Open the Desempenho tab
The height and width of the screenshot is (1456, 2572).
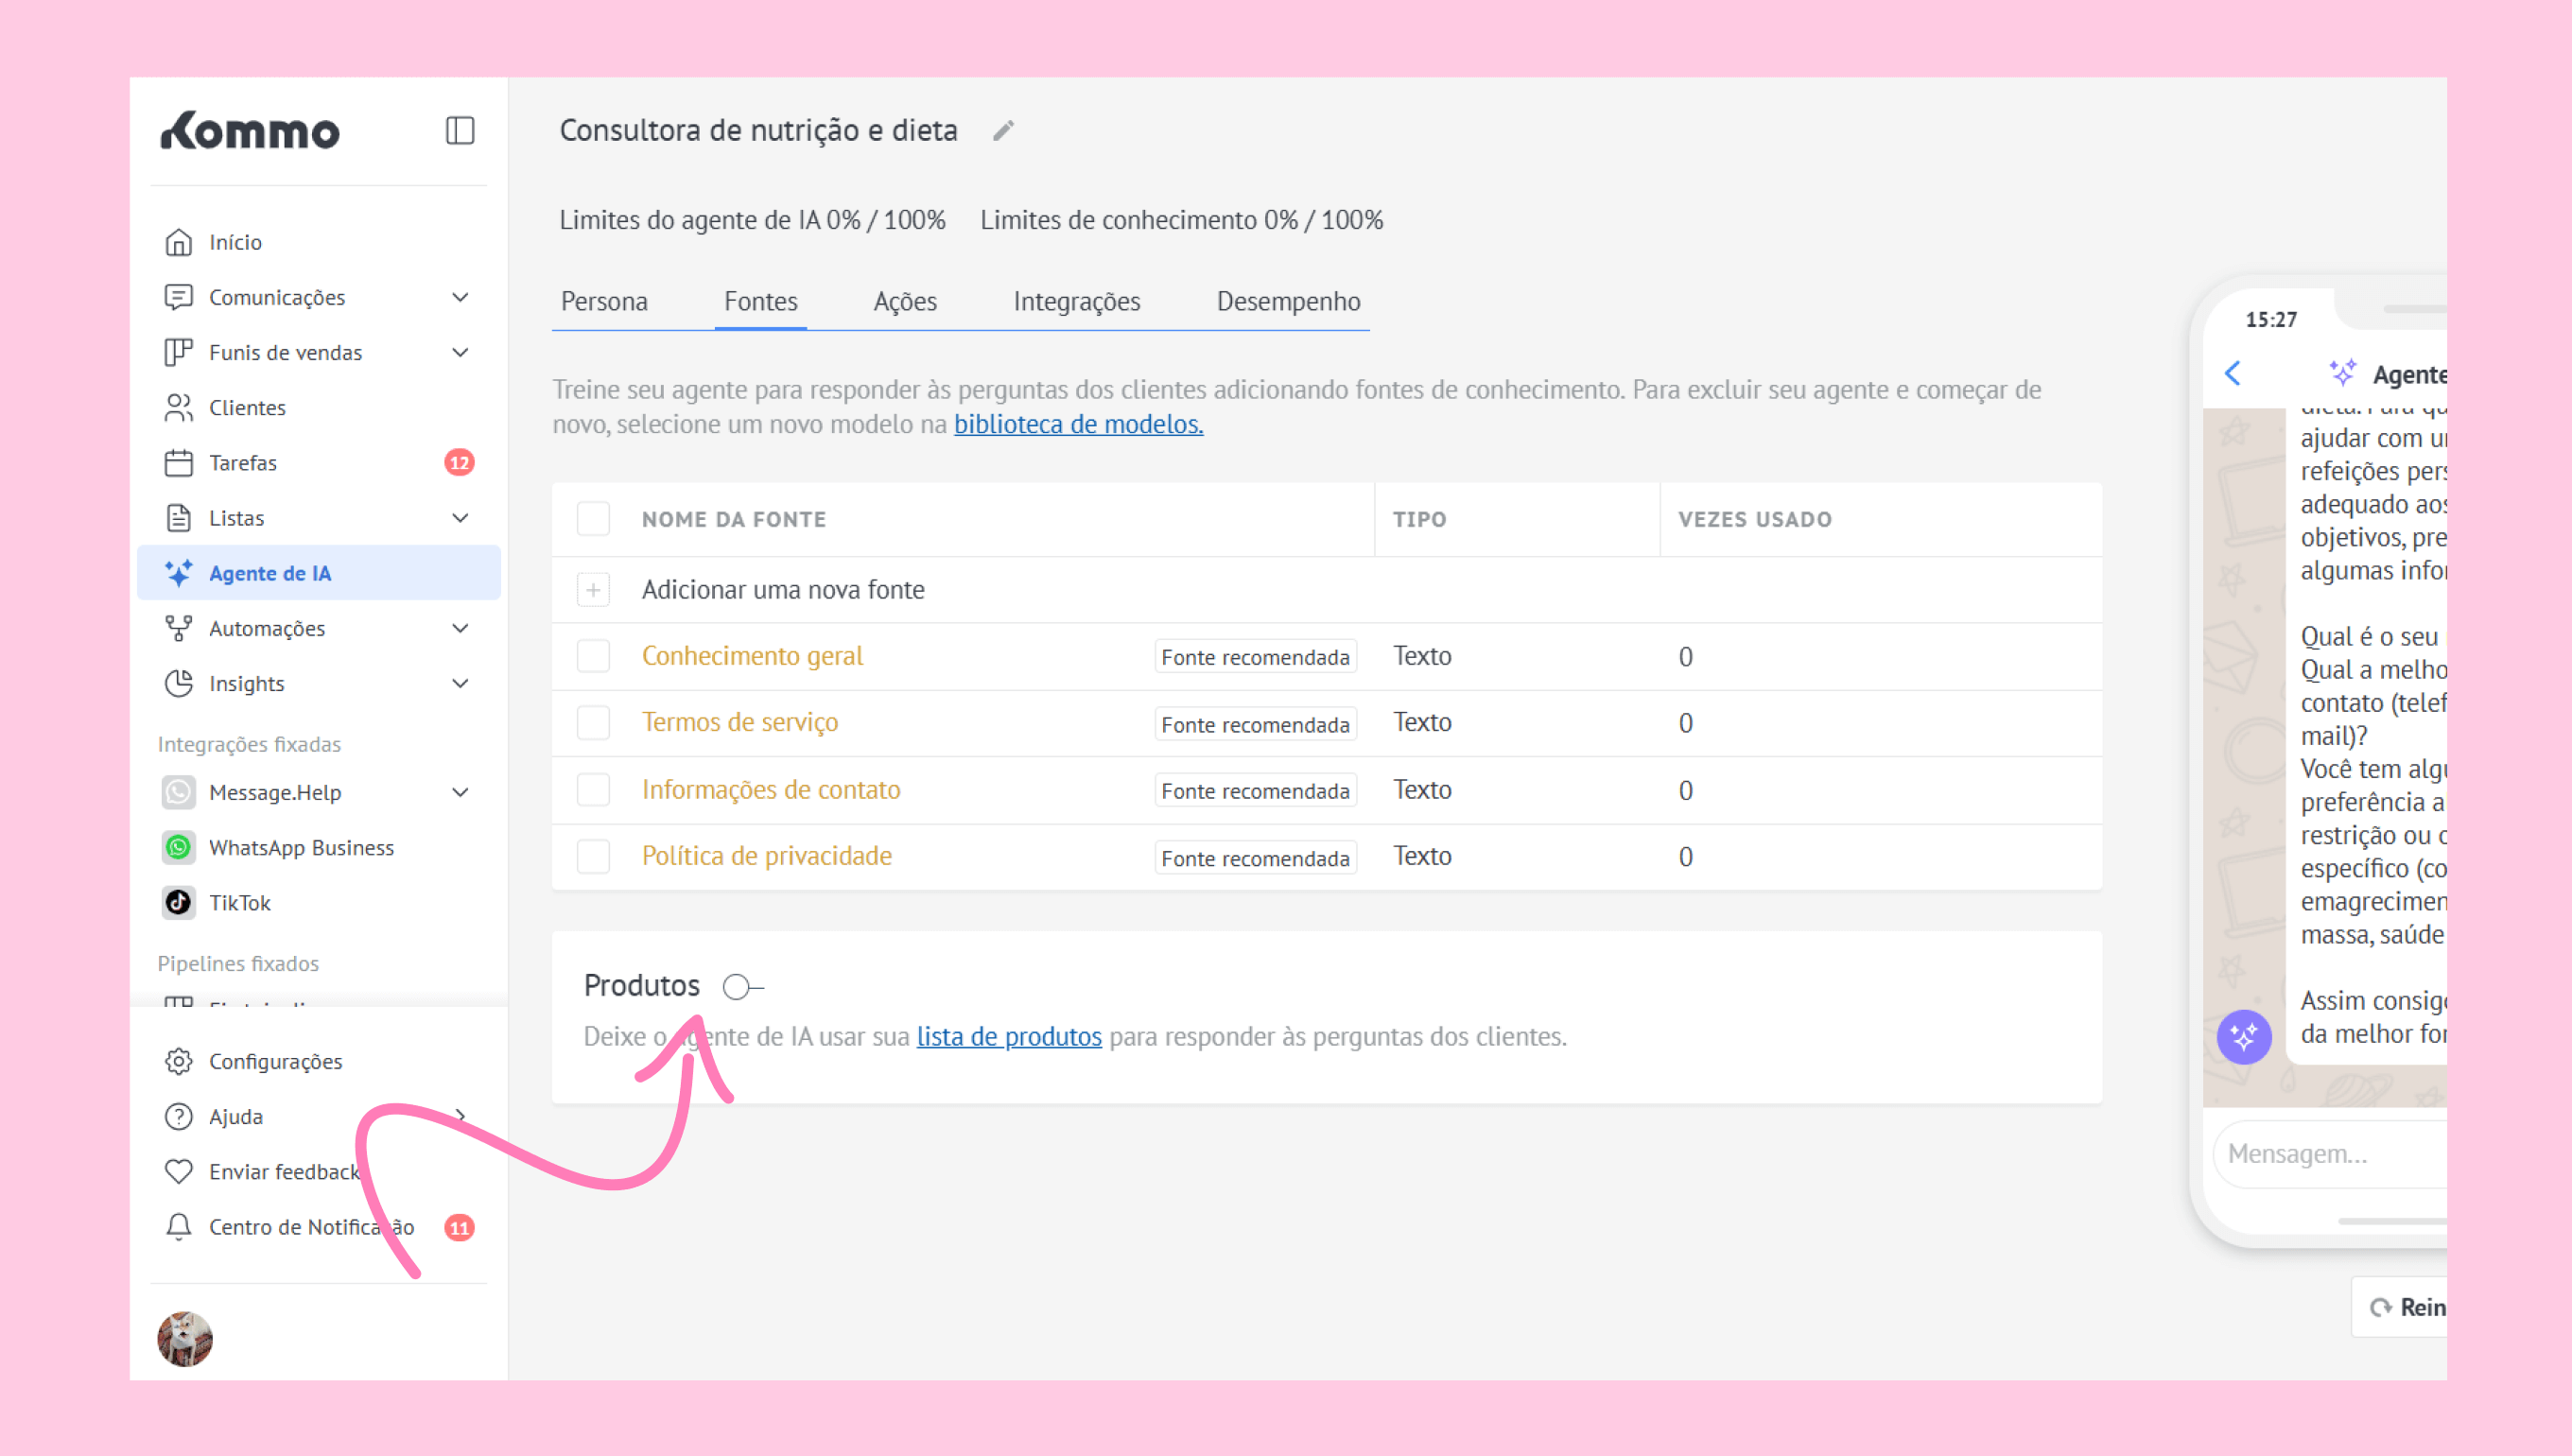point(1288,301)
